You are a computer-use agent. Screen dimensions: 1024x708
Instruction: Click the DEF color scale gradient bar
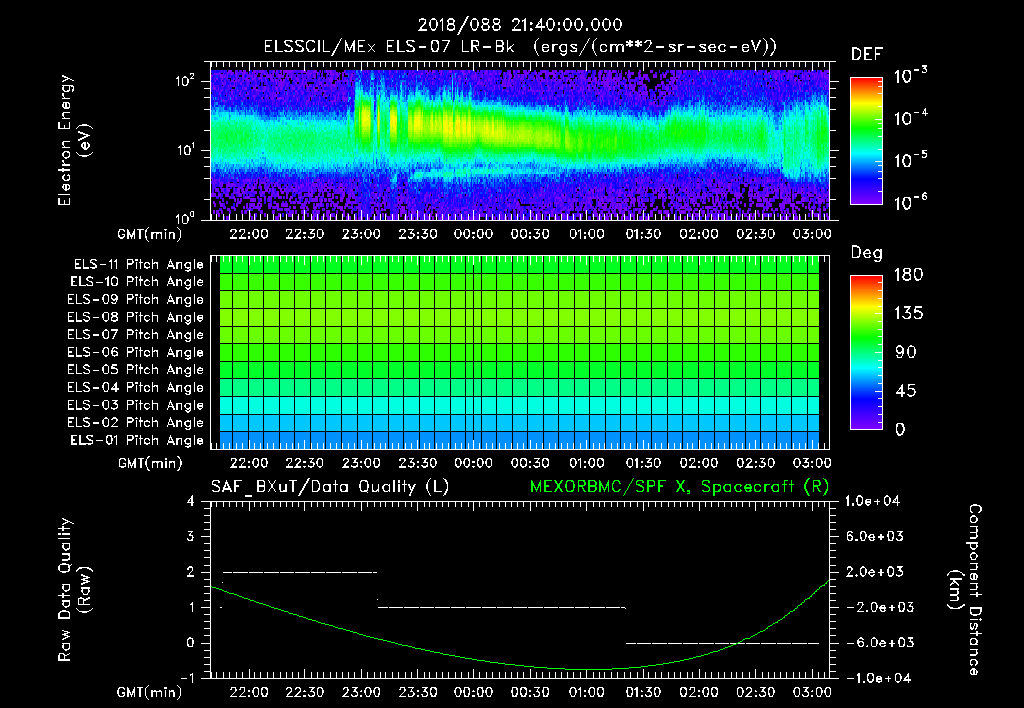tap(866, 141)
